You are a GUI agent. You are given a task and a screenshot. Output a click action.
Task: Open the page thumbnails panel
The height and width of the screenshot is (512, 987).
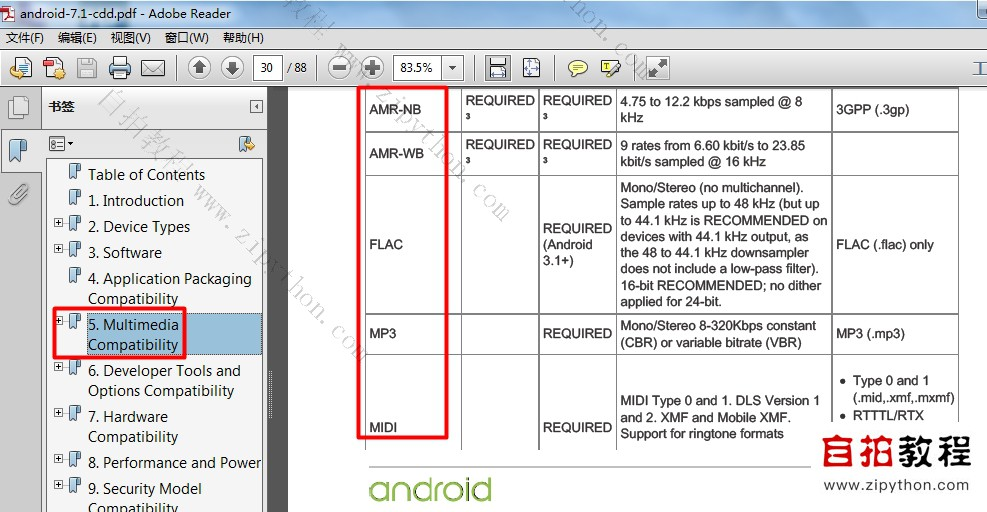pyautogui.click(x=19, y=106)
